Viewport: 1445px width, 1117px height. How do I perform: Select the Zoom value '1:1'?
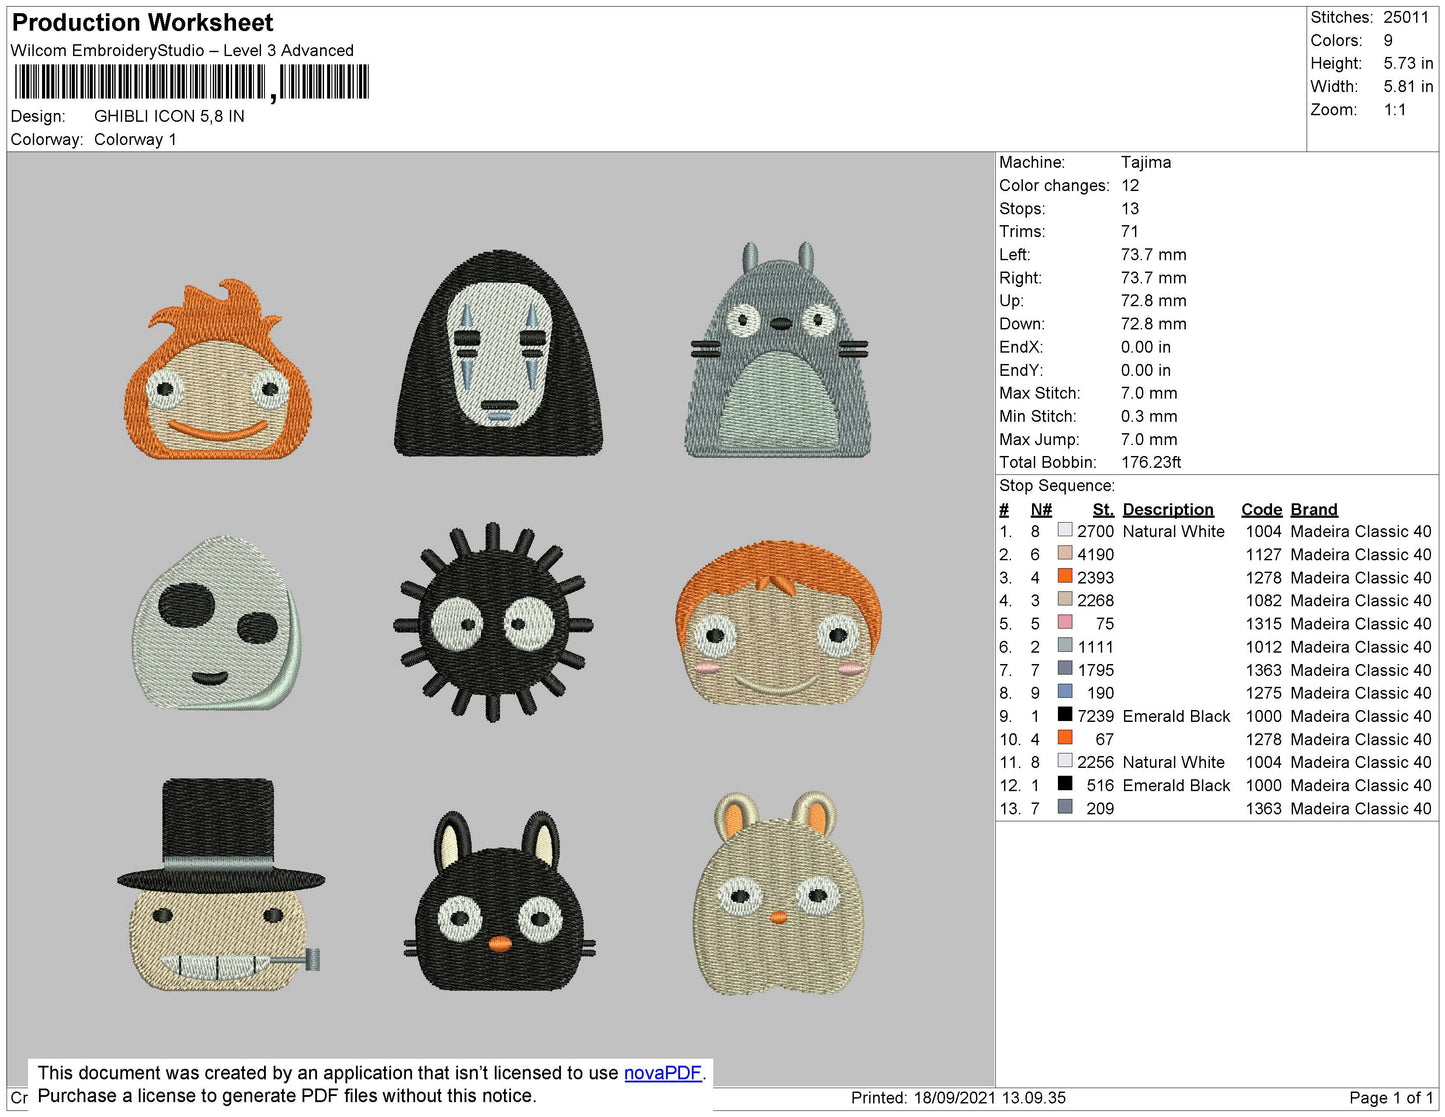point(1395,110)
